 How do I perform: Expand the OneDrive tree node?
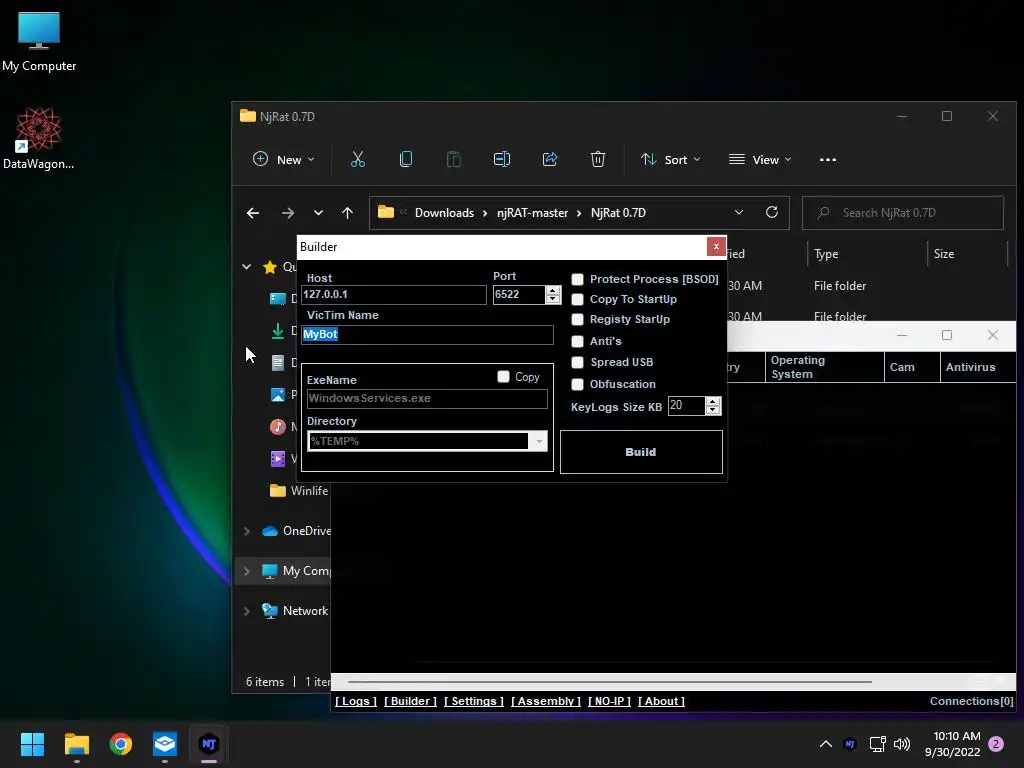[x=246, y=531]
